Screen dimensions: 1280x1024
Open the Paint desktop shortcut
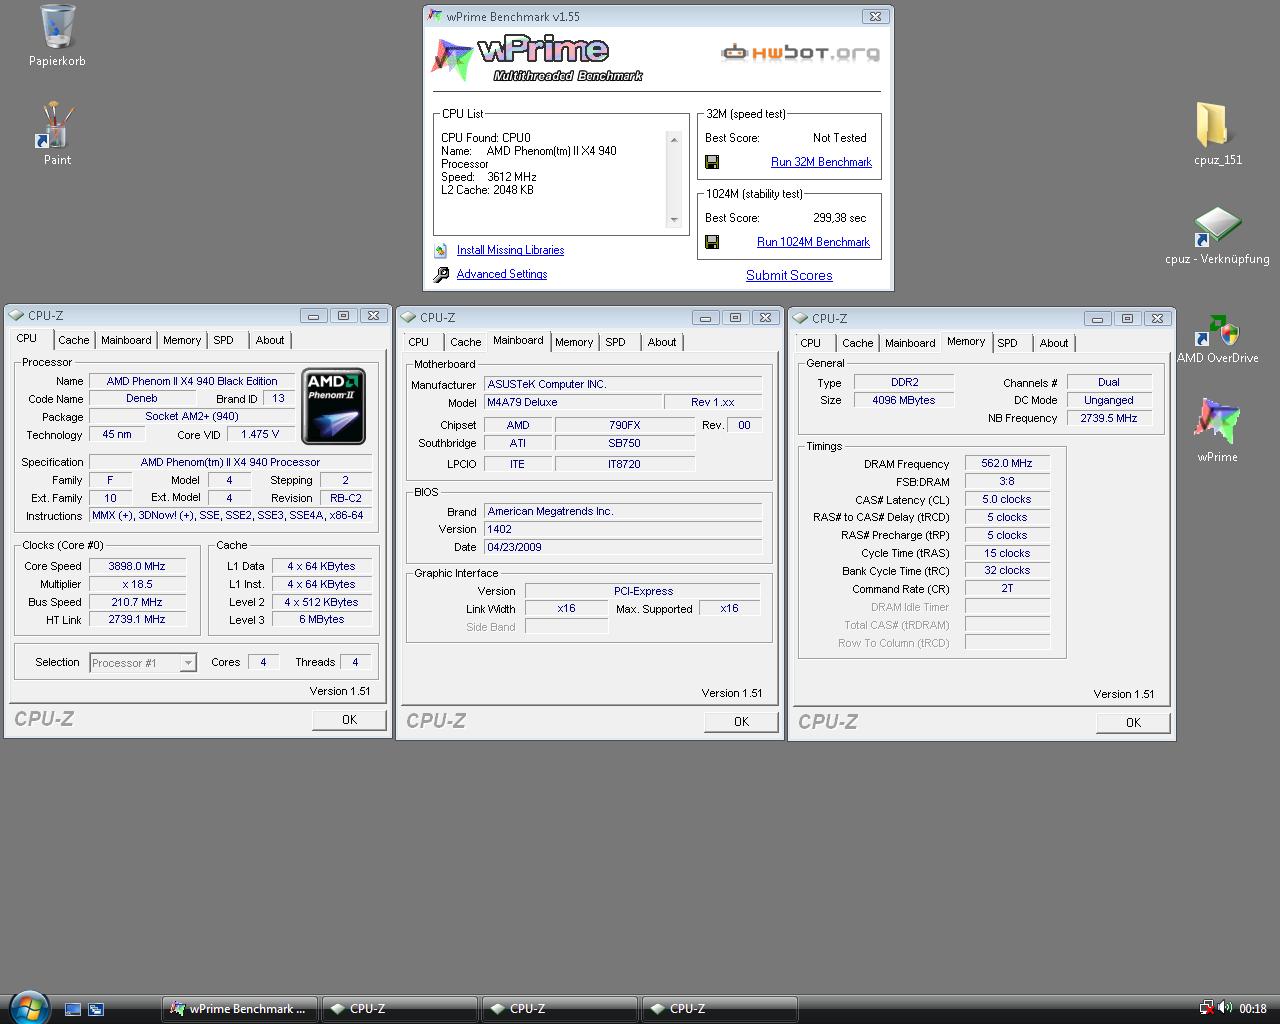click(x=57, y=126)
